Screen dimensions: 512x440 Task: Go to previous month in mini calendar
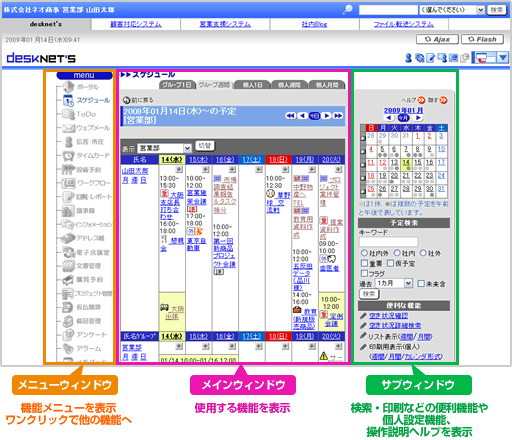(x=389, y=118)
